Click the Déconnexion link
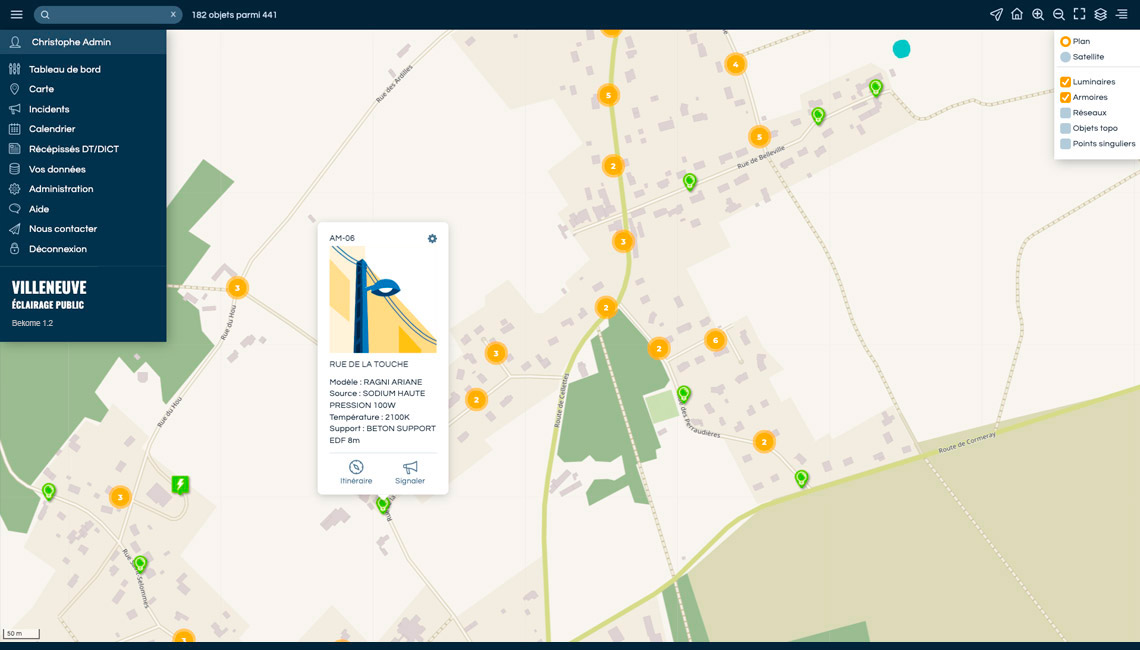The width and height of the screenshot is (1140, 650). point(57,249)
